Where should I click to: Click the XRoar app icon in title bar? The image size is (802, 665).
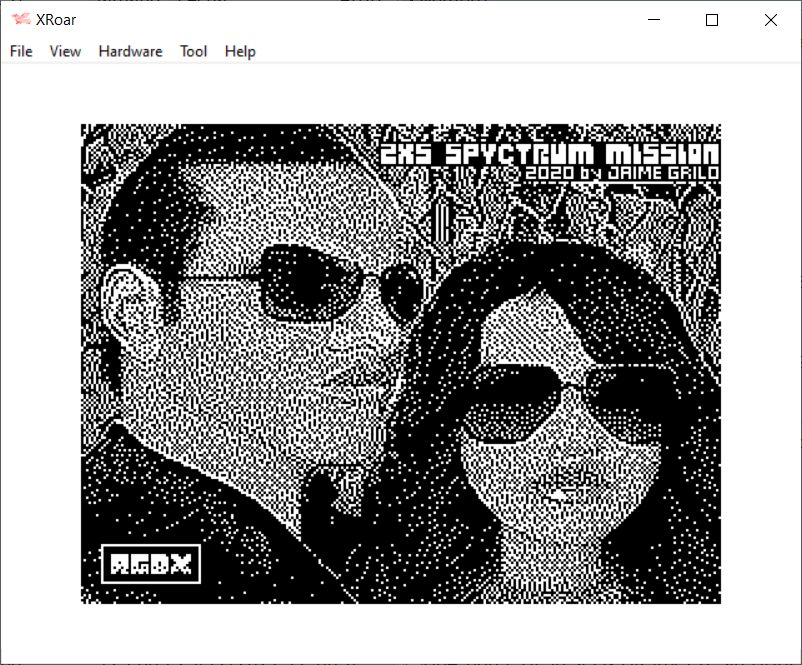pyautogui.click(x=21, y=20)
